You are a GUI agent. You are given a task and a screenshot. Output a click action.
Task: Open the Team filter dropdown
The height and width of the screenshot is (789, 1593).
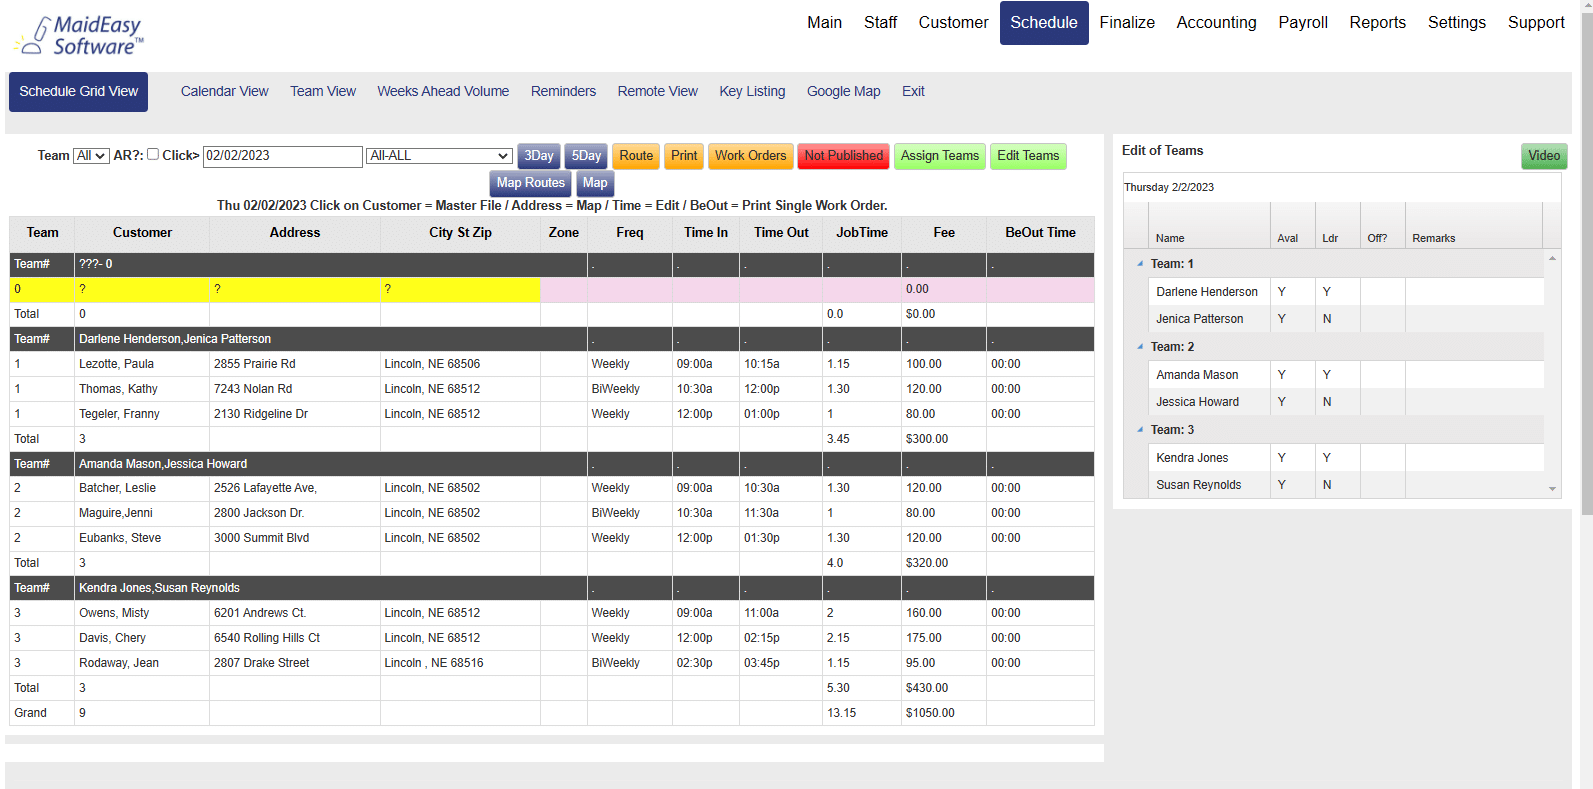pyautogui.click(x=91, y=156)
